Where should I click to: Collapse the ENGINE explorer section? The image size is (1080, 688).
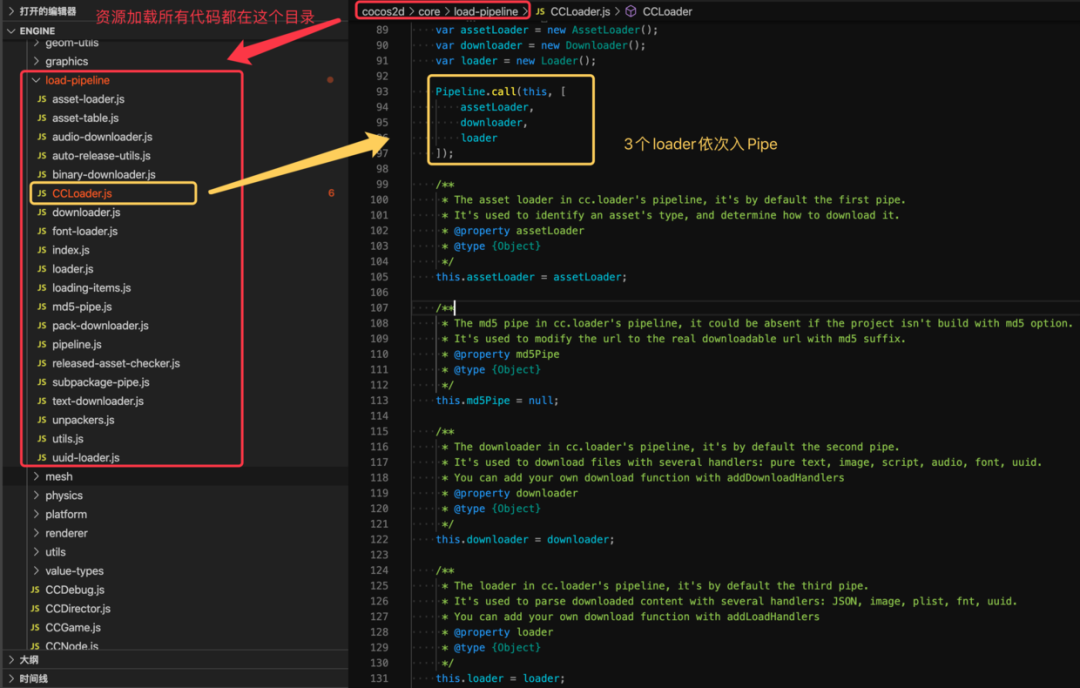[x=11, y=31]
